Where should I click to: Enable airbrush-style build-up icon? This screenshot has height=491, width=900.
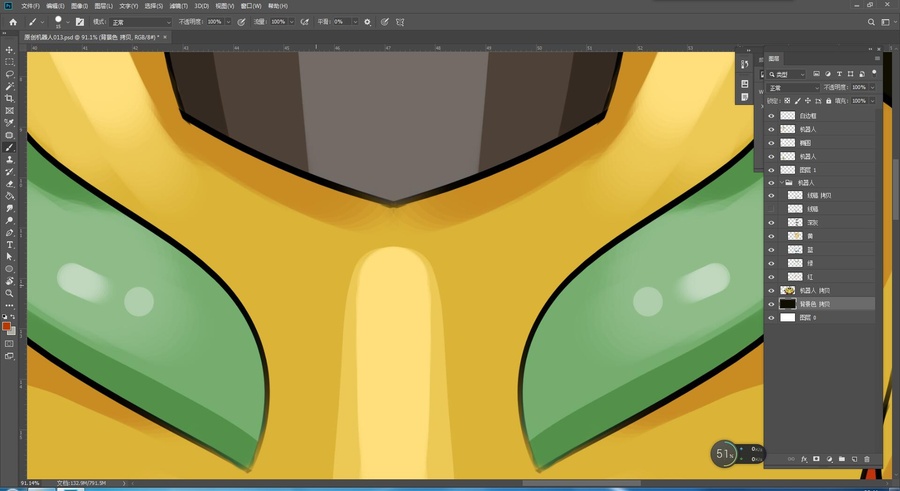pos(304,22)
